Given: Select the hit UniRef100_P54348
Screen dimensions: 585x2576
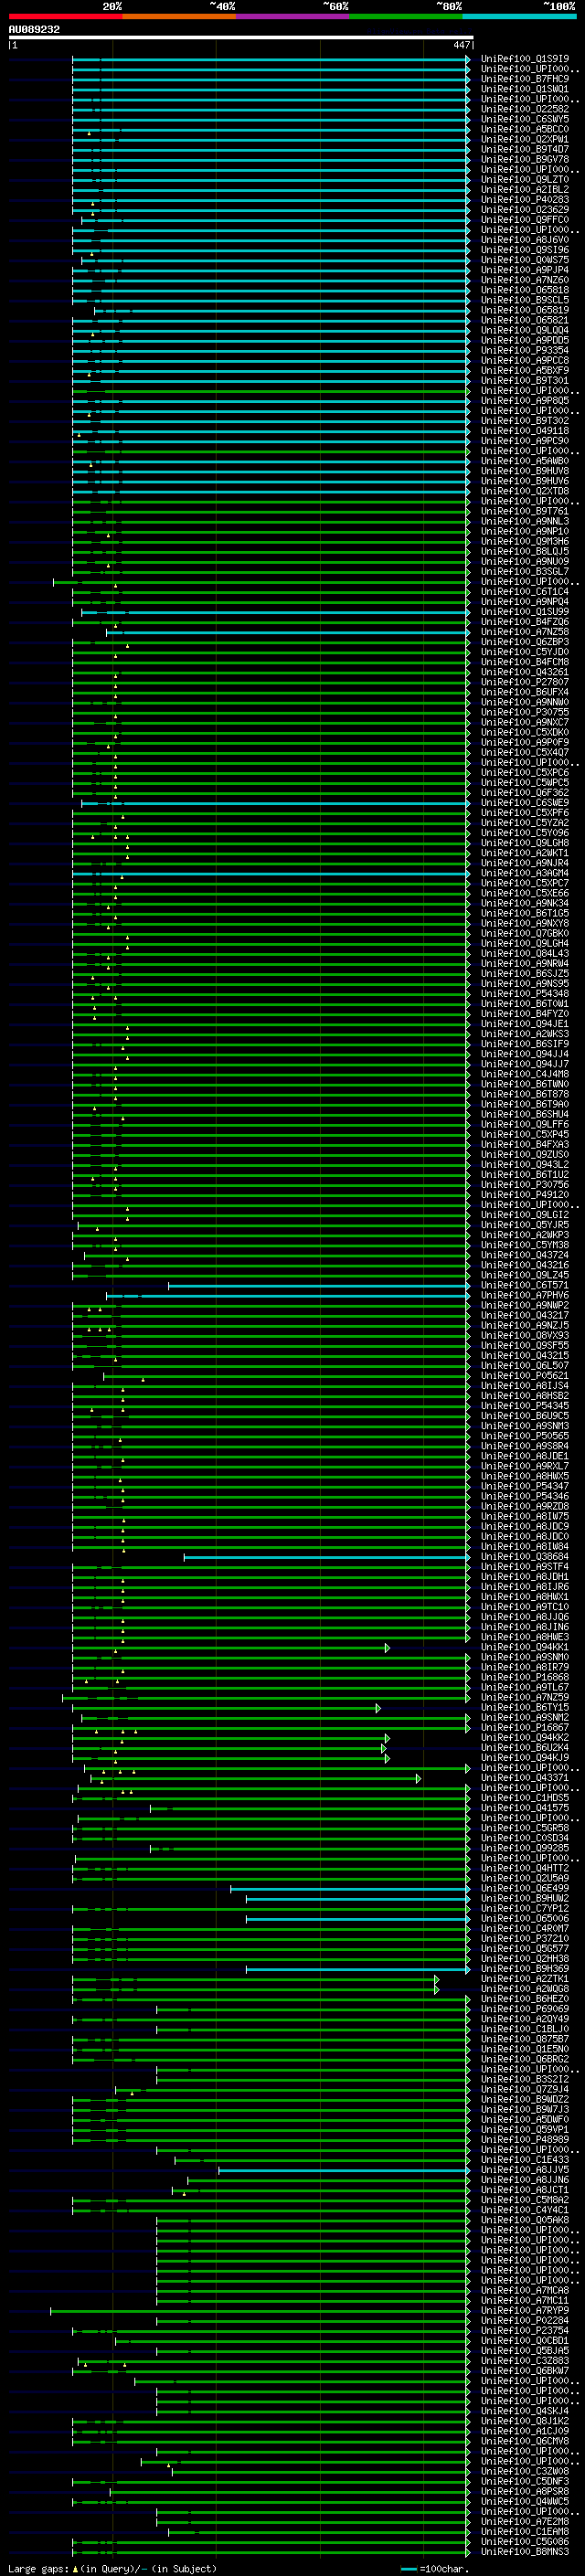Looking at the screenshot, I should point(525,994).
